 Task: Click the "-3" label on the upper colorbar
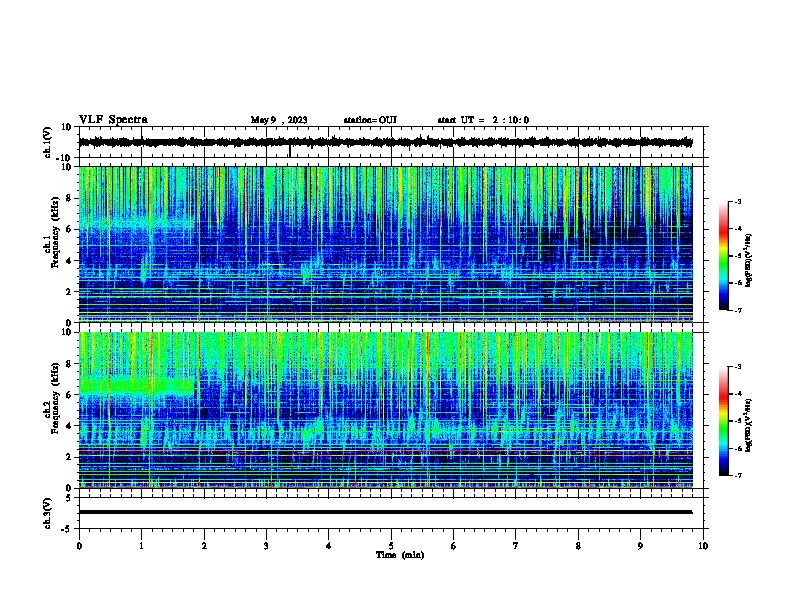tap(738, 202)
